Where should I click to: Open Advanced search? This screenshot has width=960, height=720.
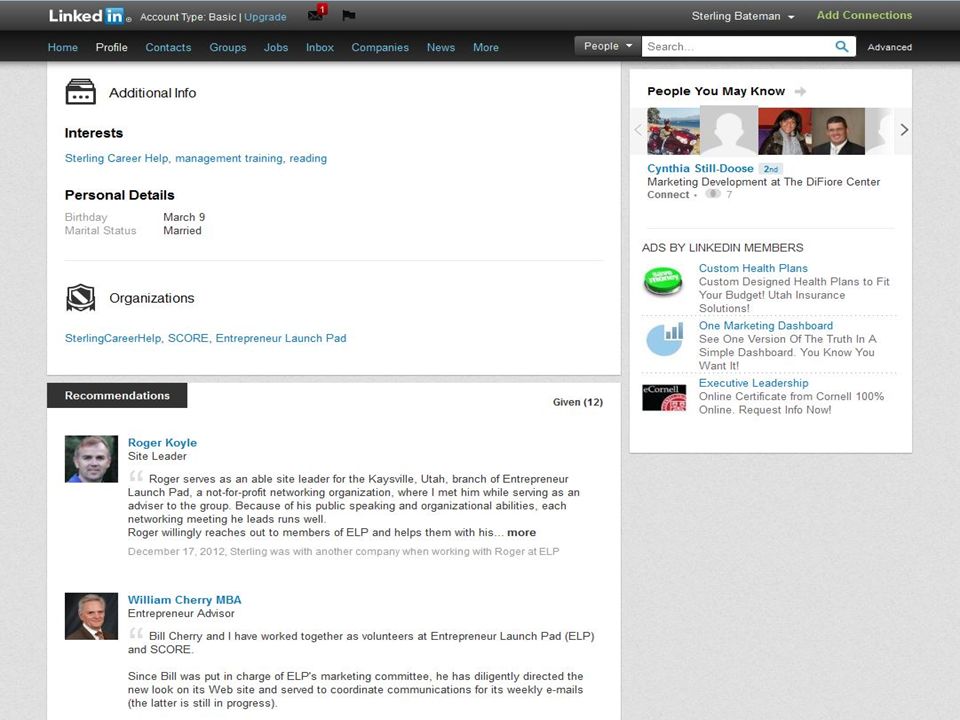889,47
